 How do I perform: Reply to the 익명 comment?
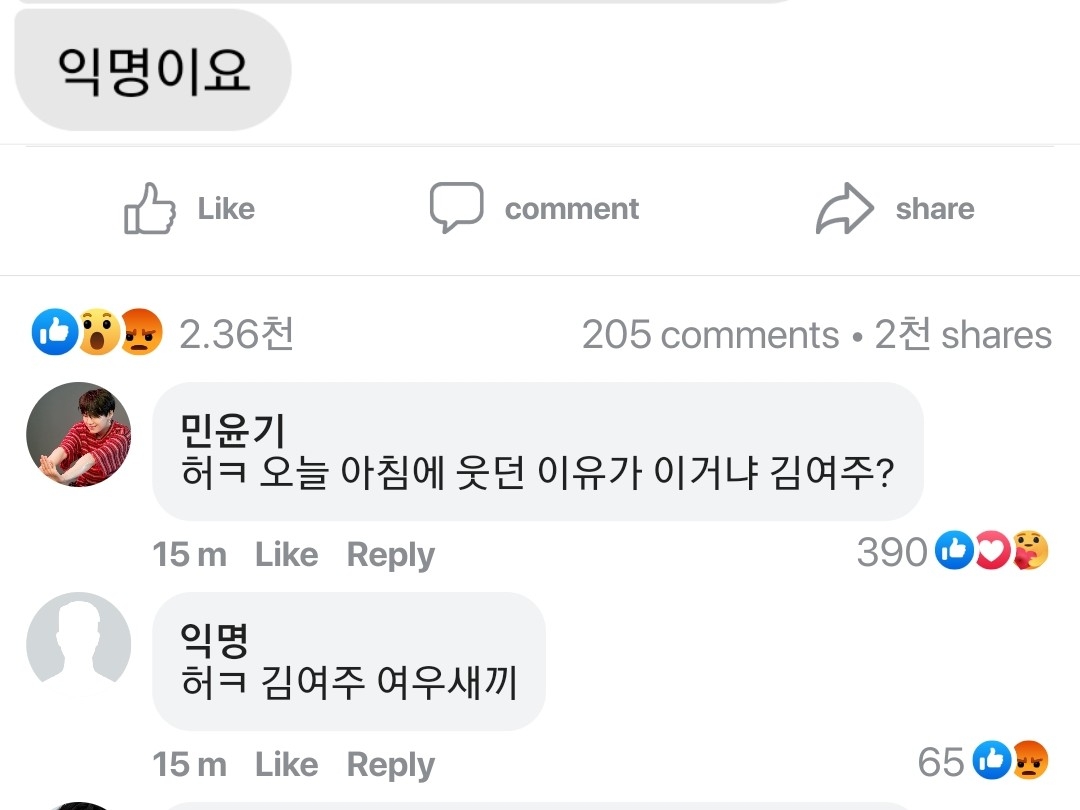point(390,765)
